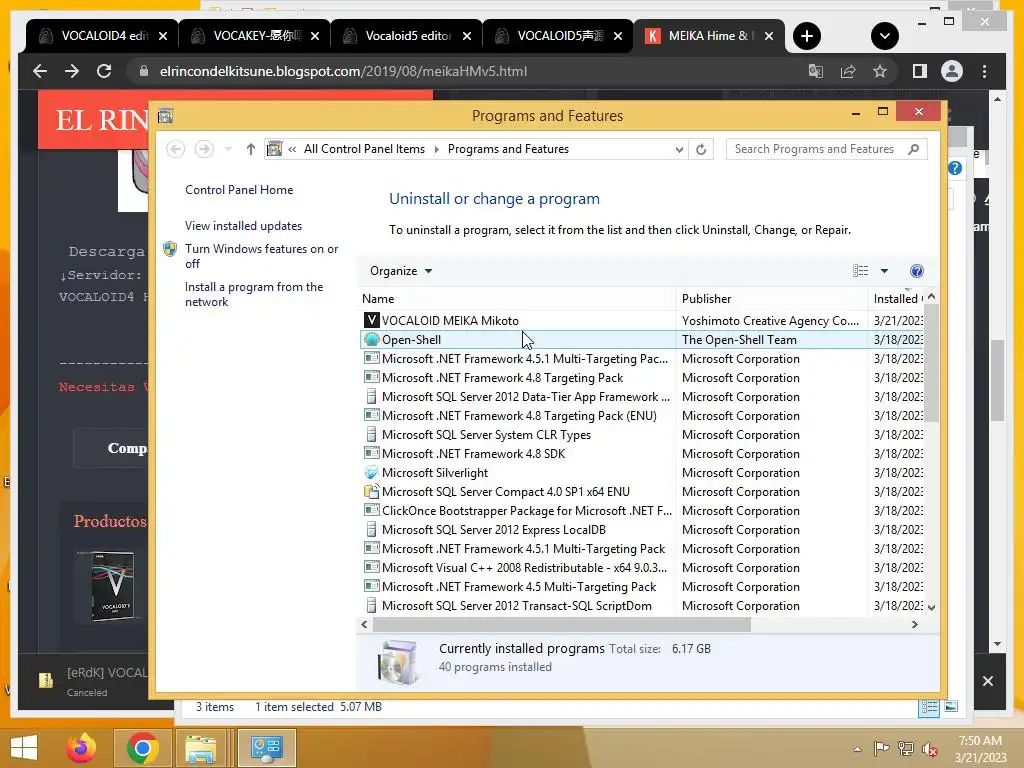This screenshot has height=768, width=1024.
Task: Open recent locations dropdown arrow
Action: 228,149
